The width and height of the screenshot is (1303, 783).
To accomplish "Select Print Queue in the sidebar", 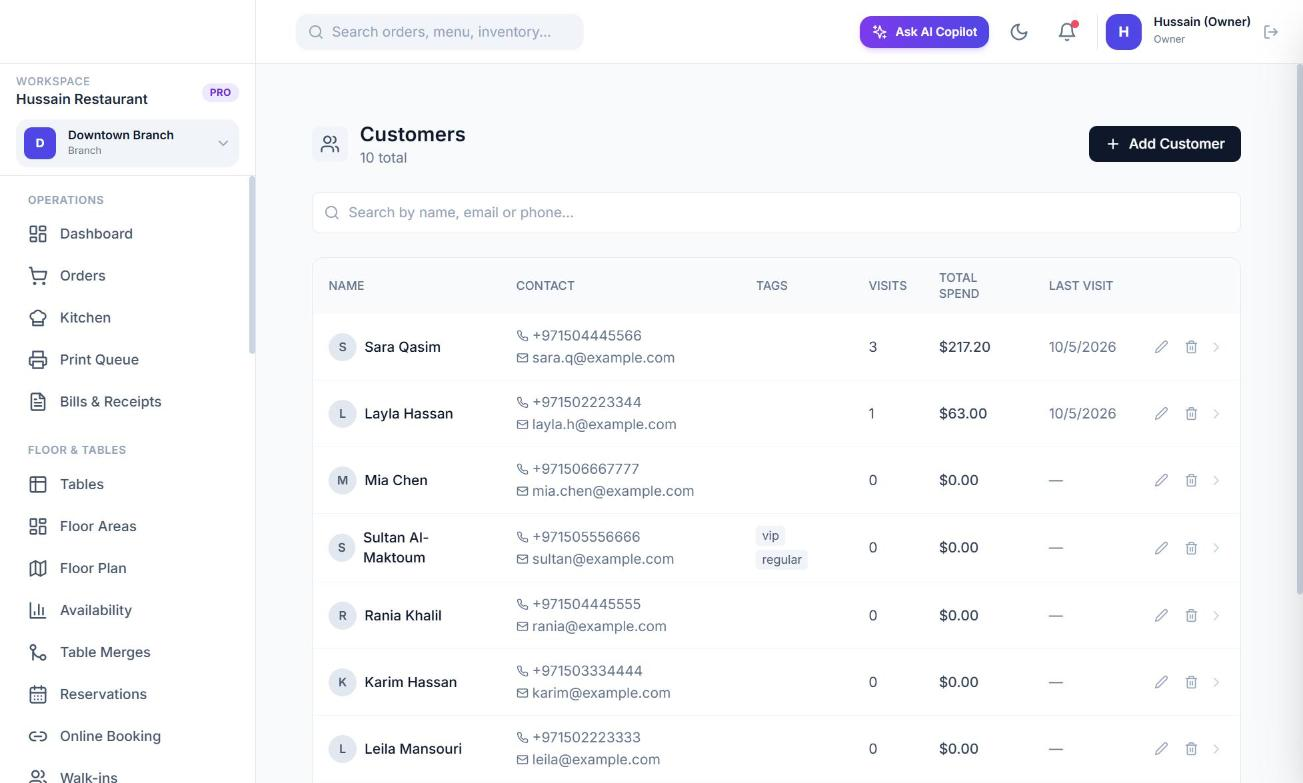I will point(127,360).
